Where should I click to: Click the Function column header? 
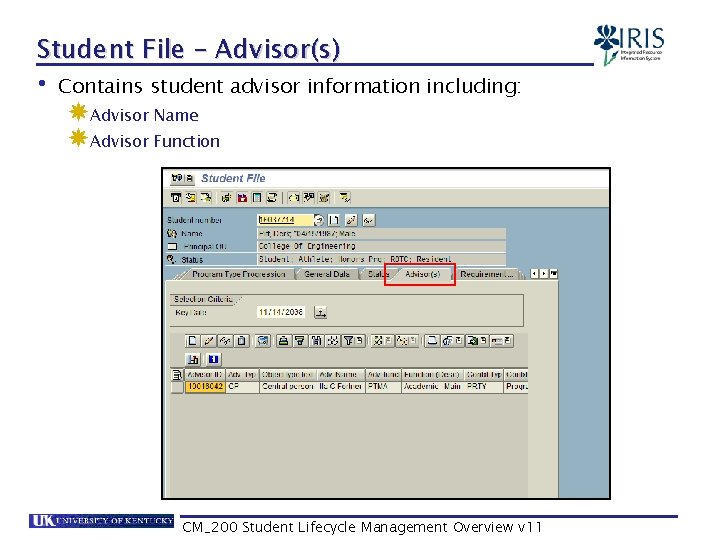click(x=433, y=375)
